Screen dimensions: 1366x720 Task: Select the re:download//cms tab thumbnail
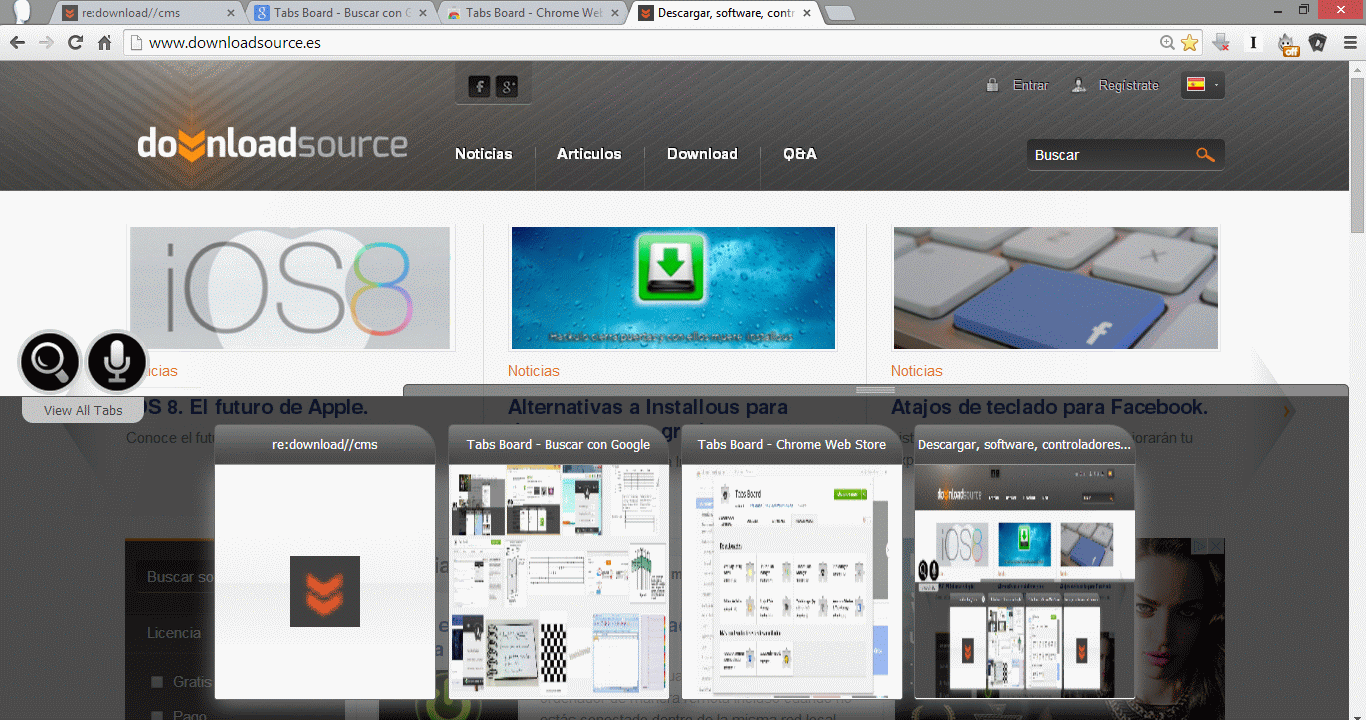325,562
